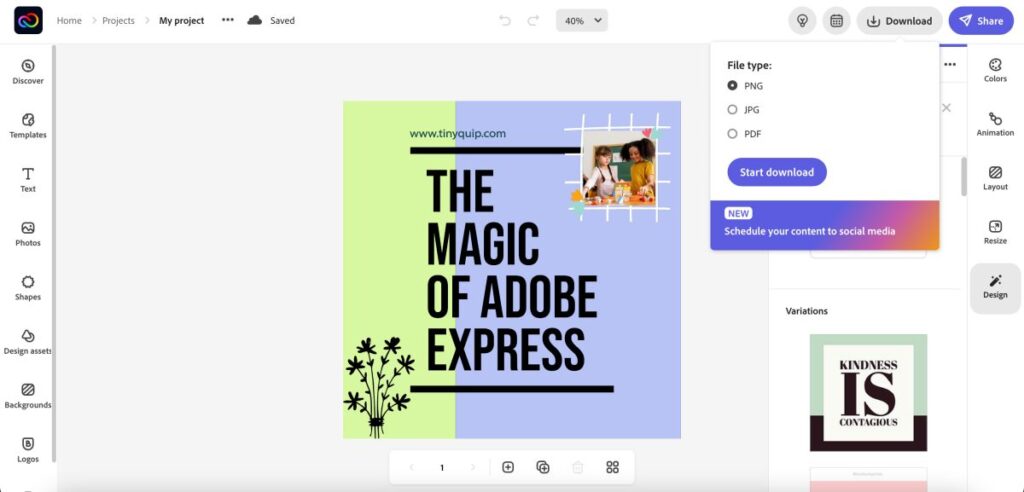Click My project title
Screen dimensions: 1024x492
(182, 20)
